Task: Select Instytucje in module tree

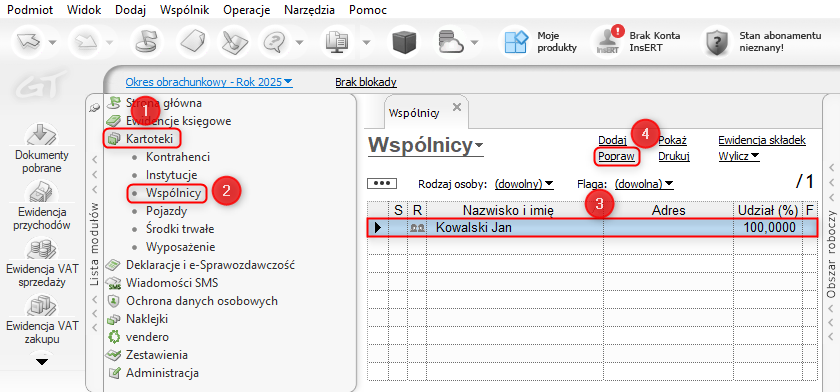Action: [x=171, y=175]
